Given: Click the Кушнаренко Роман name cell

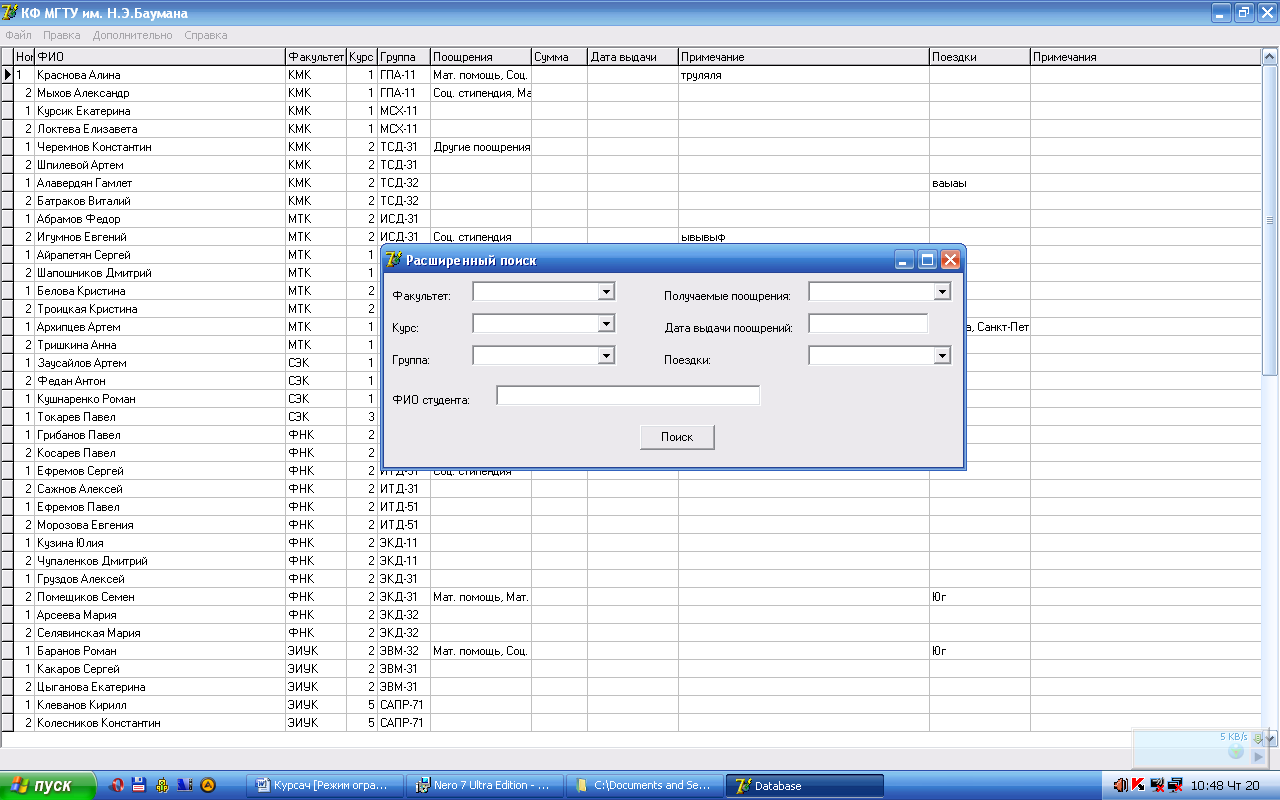Looking at the screenshot, I should 160,399.
